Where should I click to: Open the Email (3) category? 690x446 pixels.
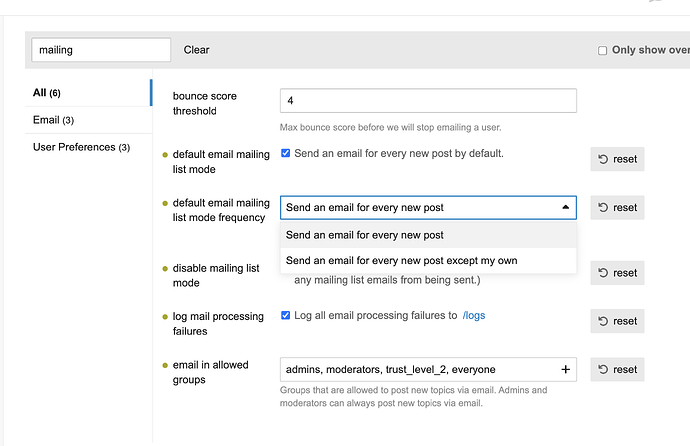pos(88,120)
